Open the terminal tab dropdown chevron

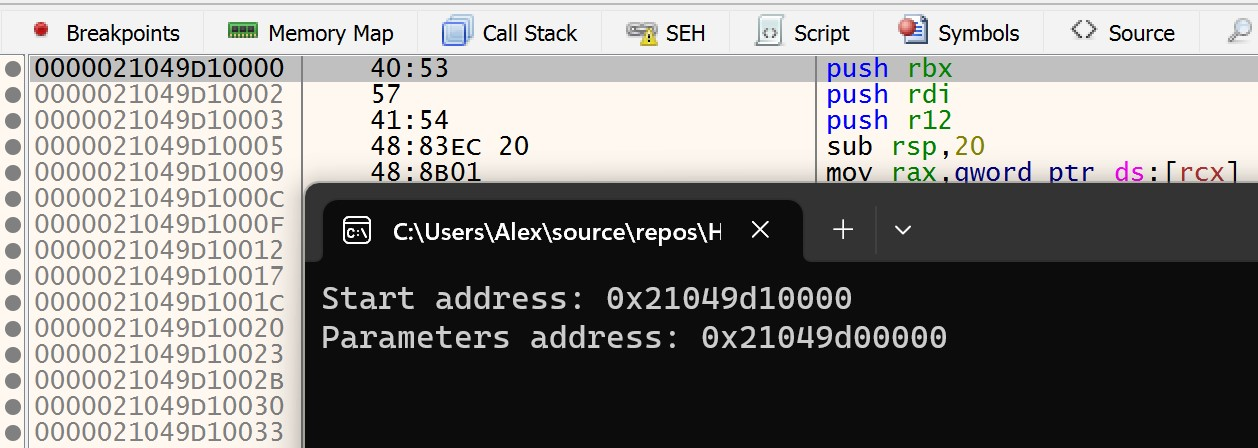(x=903, y=231)
